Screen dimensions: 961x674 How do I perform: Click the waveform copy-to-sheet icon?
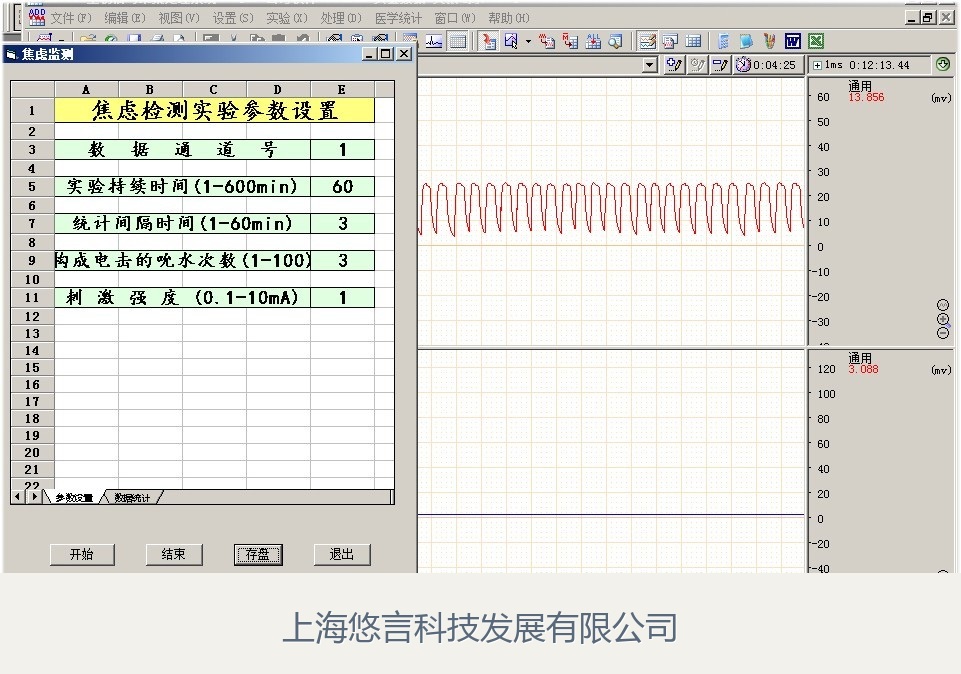click(x=546, y=42)
